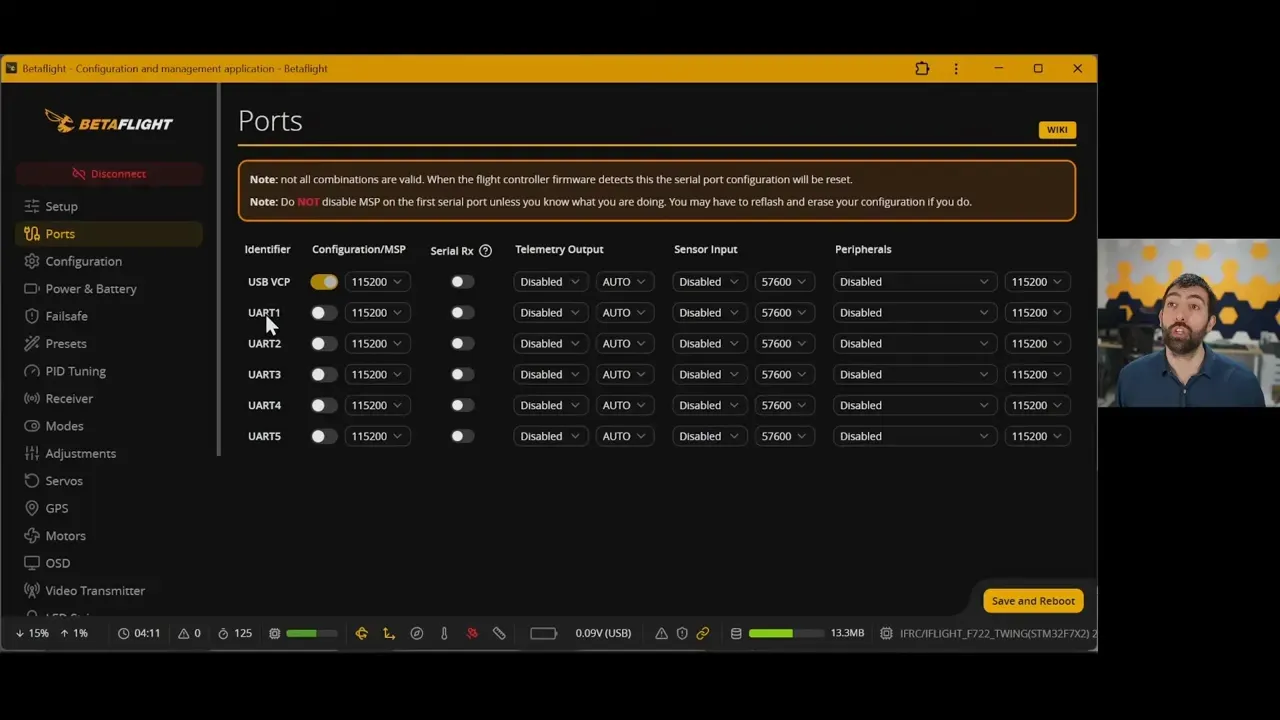Screen dimensions: 1280x720
Task: Click red GPS satellite status icon
Action: click(x=472, y=634)
